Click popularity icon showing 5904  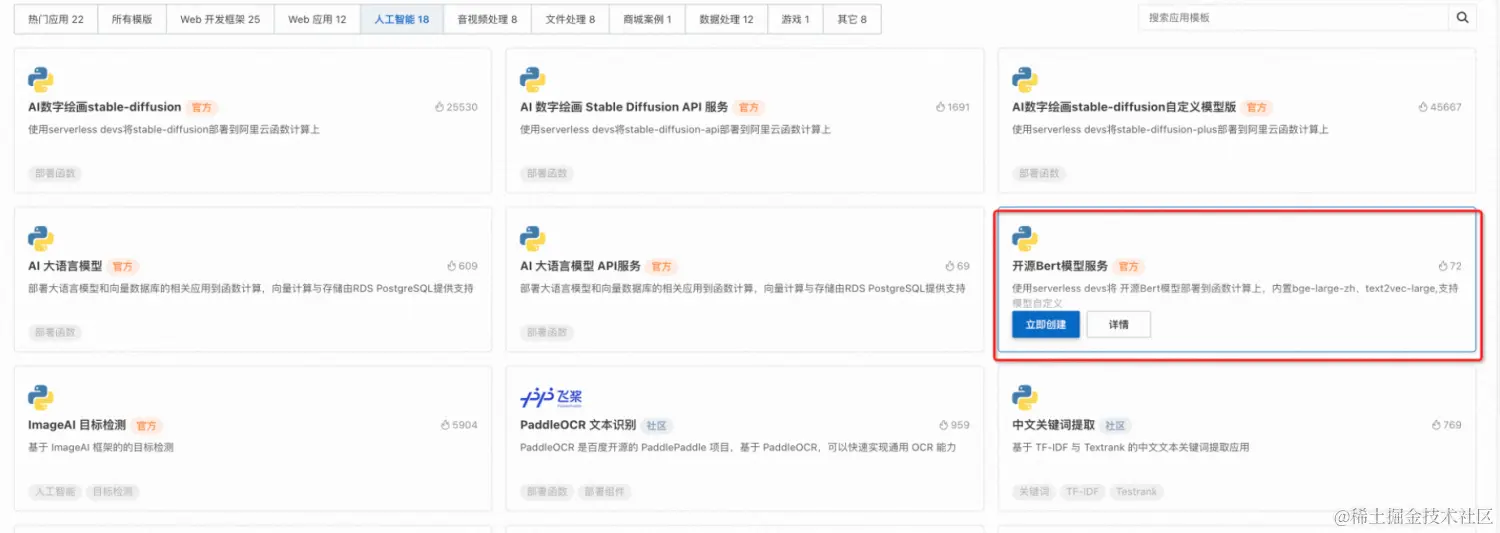click(446, 425)
